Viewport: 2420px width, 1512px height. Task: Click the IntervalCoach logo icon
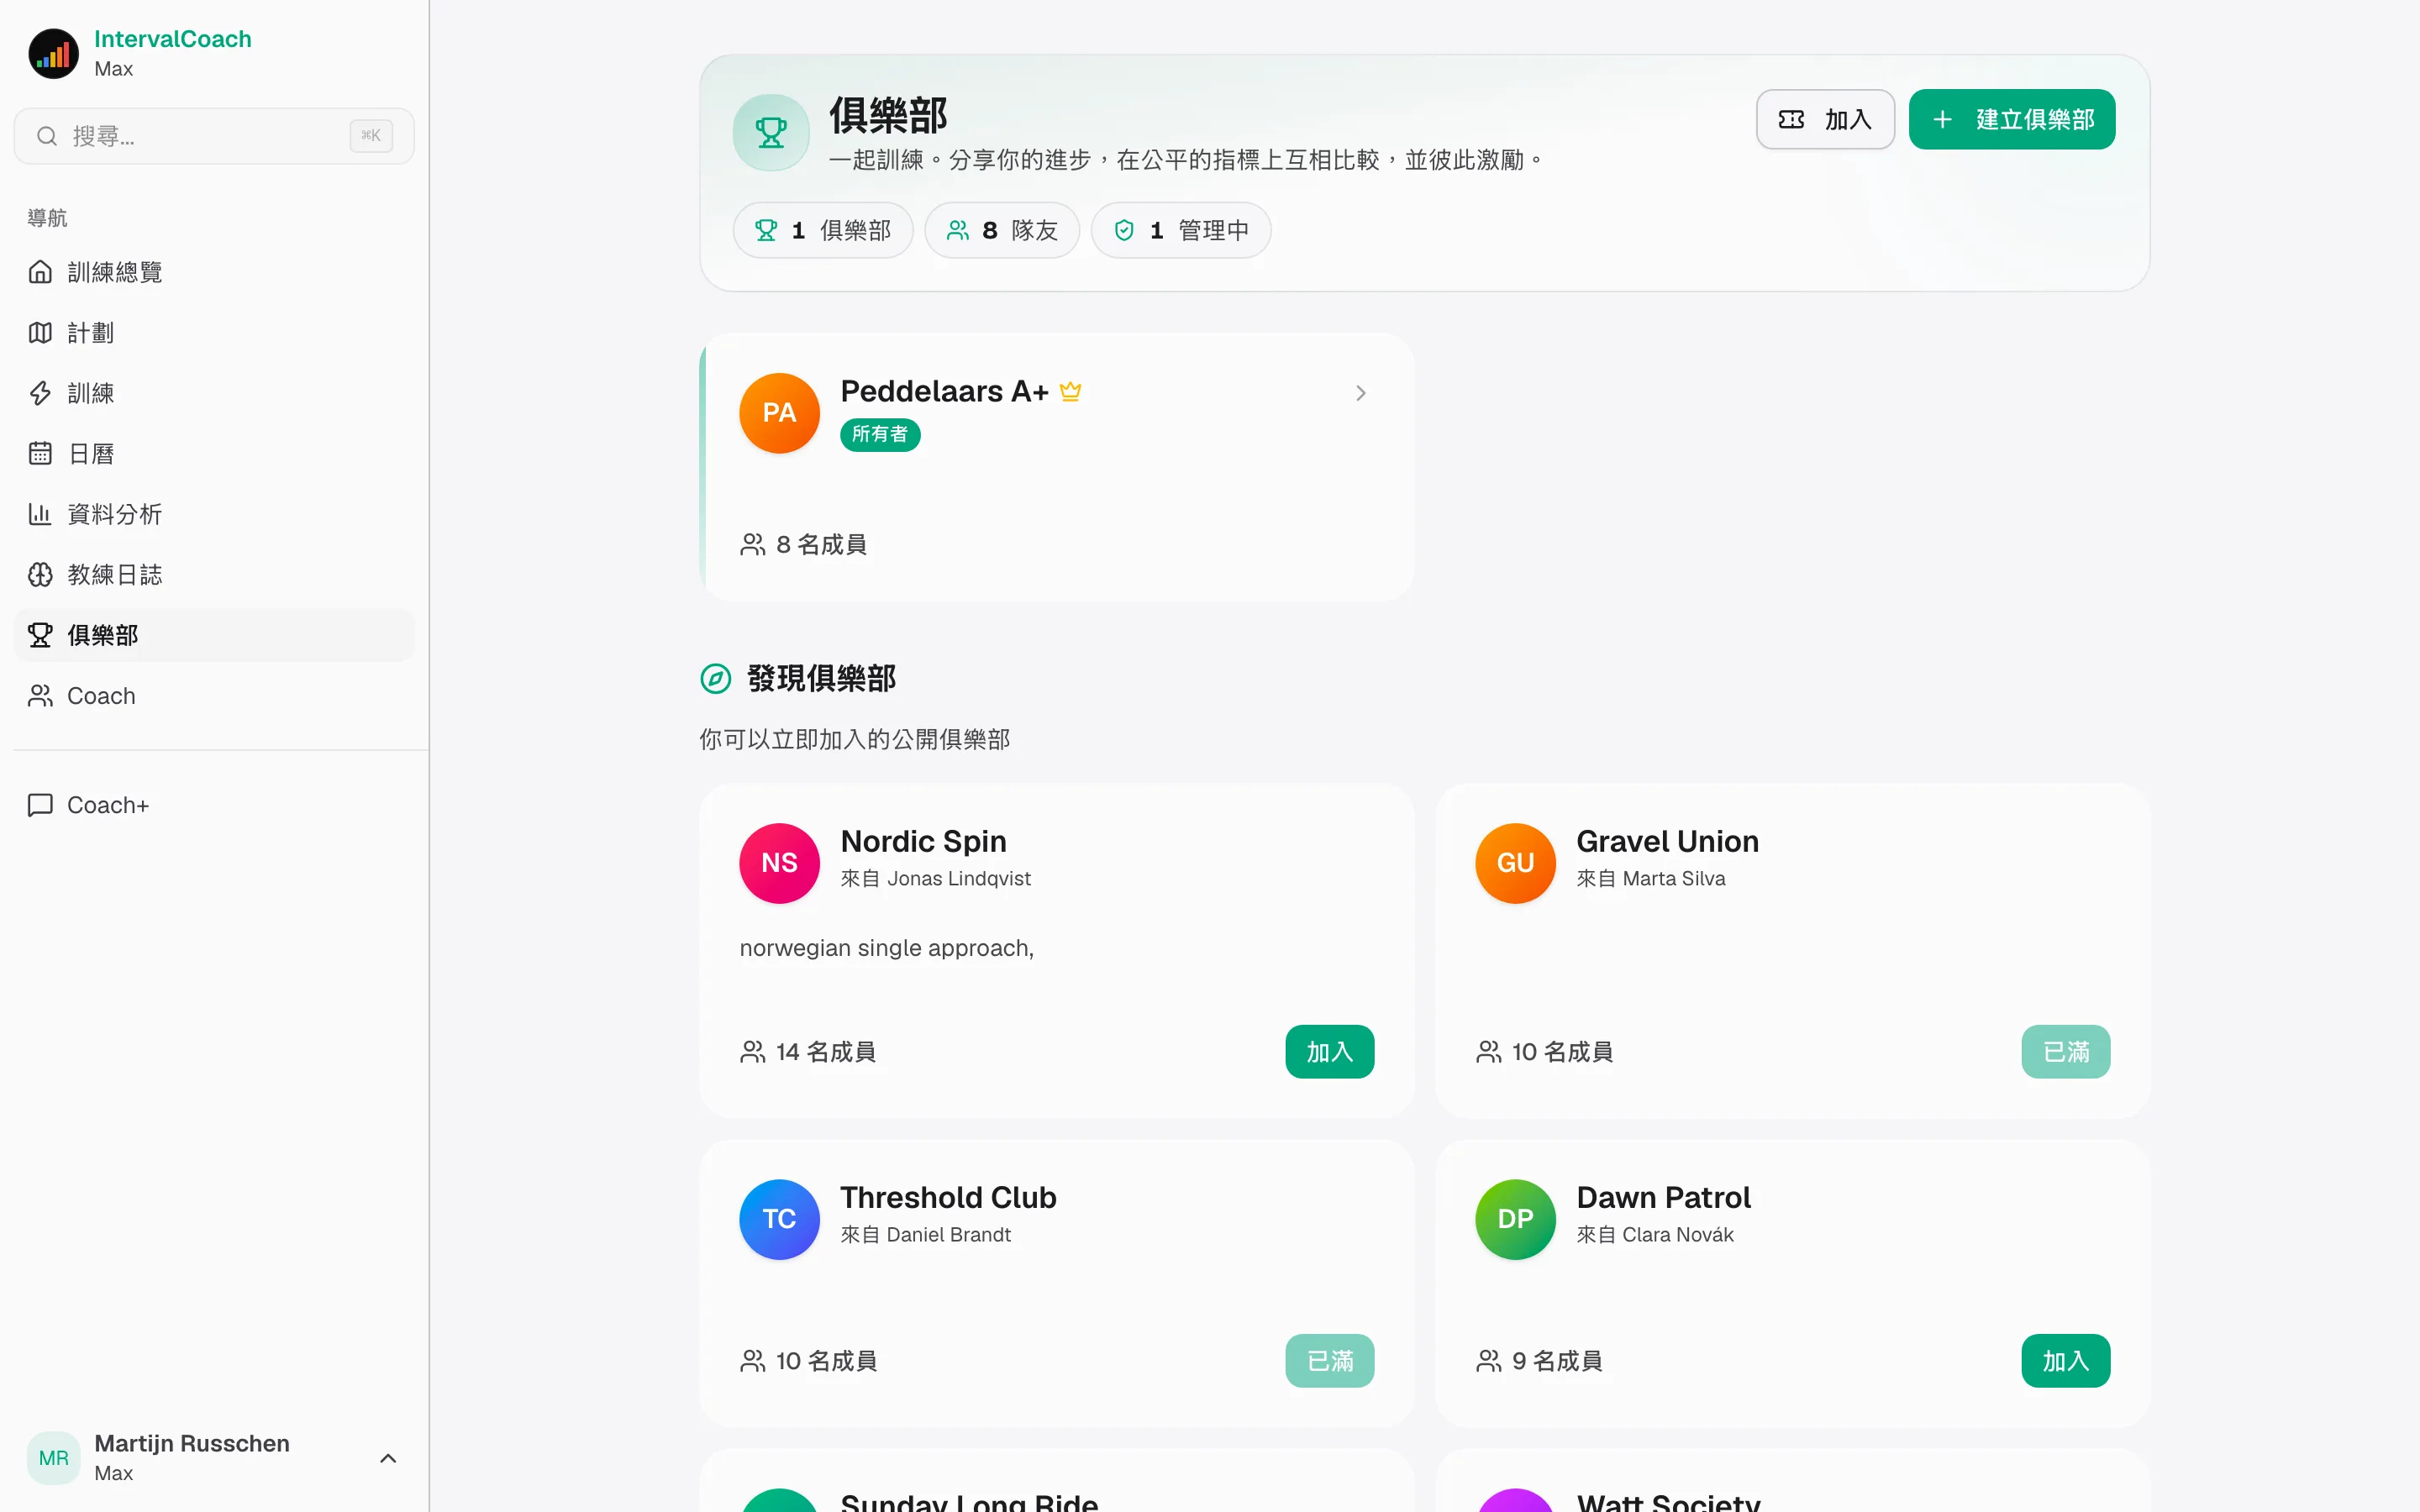pyautogui.click(x=53, y=53)
